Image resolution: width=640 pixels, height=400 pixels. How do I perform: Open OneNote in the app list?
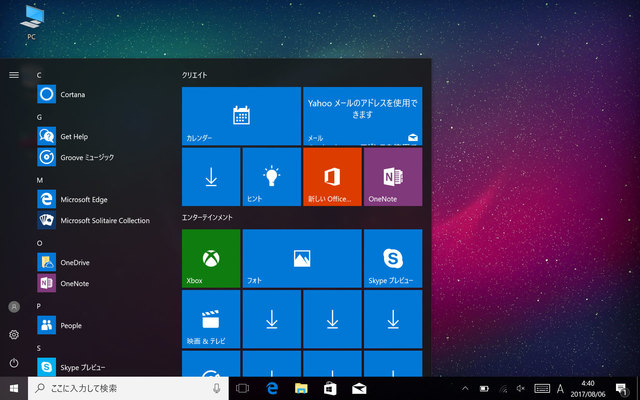coord(63,283)
